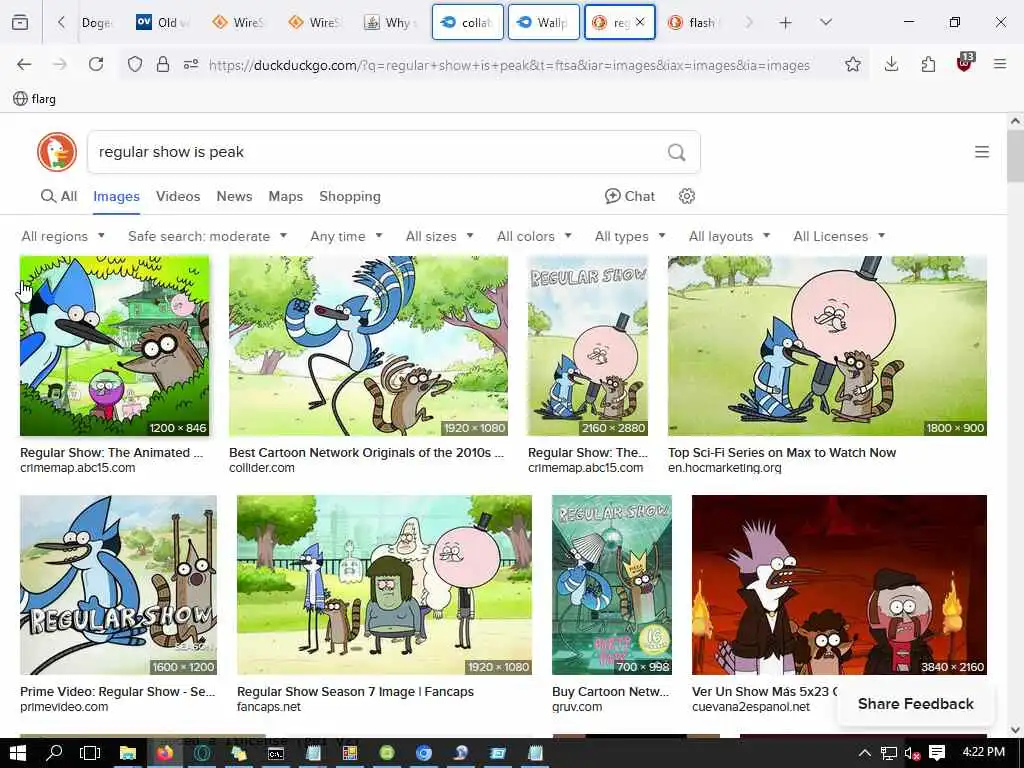The height and width of the screenshot is (768, 1024).
Task: Open the Chat button
Action: click(x=630, y=196)
